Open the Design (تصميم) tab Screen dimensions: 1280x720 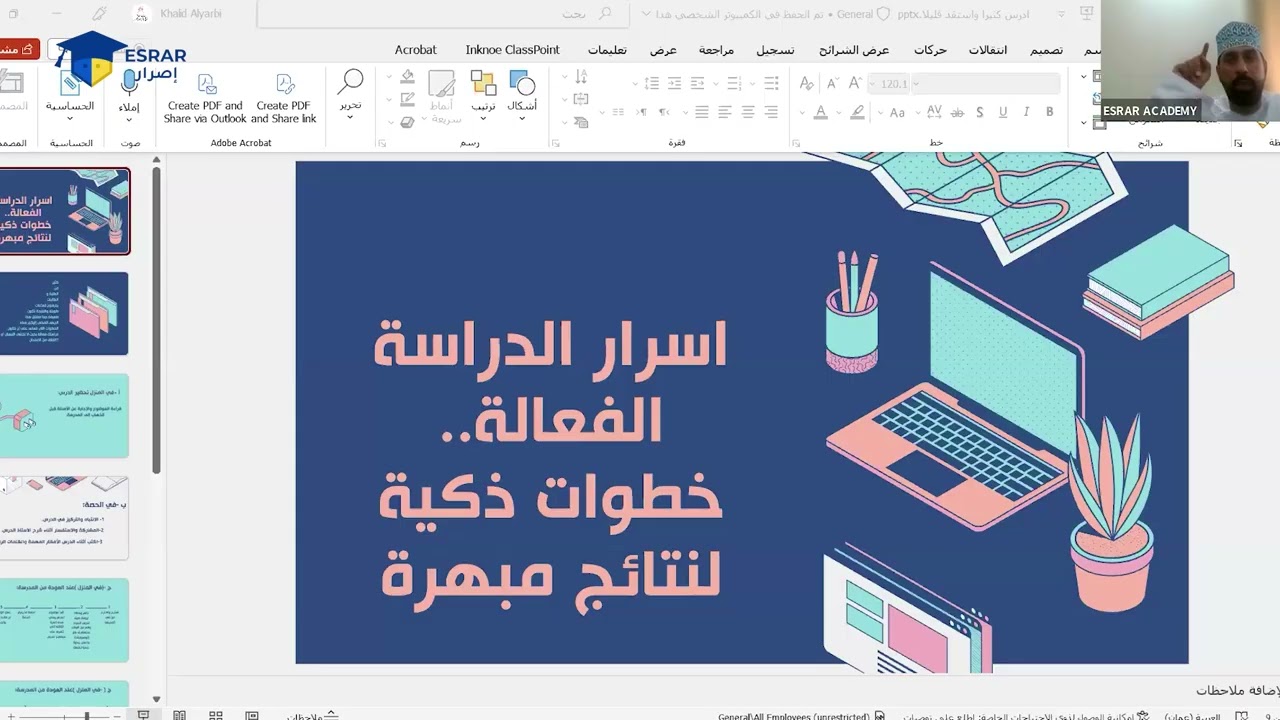point(1046,50)
